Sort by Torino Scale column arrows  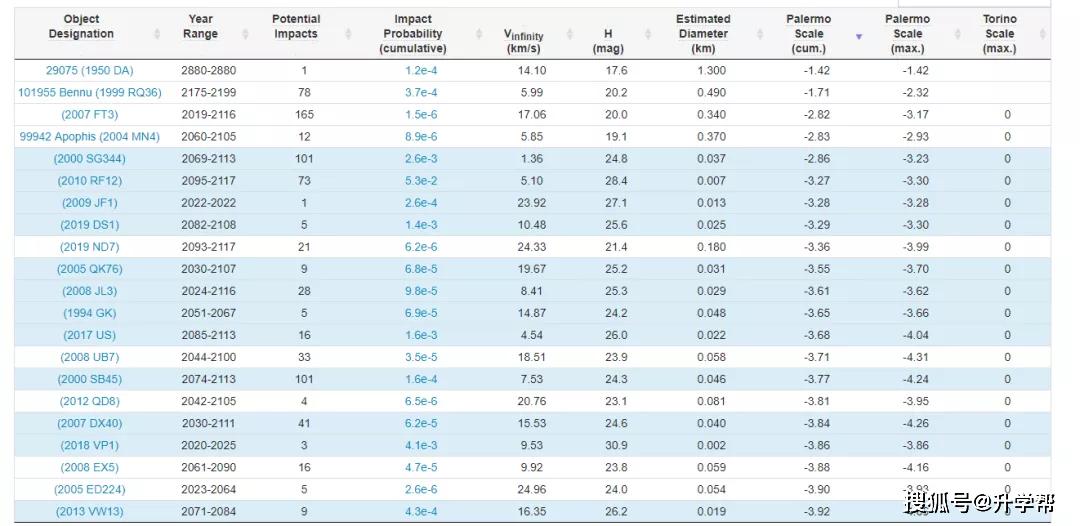click(1043, 34)
